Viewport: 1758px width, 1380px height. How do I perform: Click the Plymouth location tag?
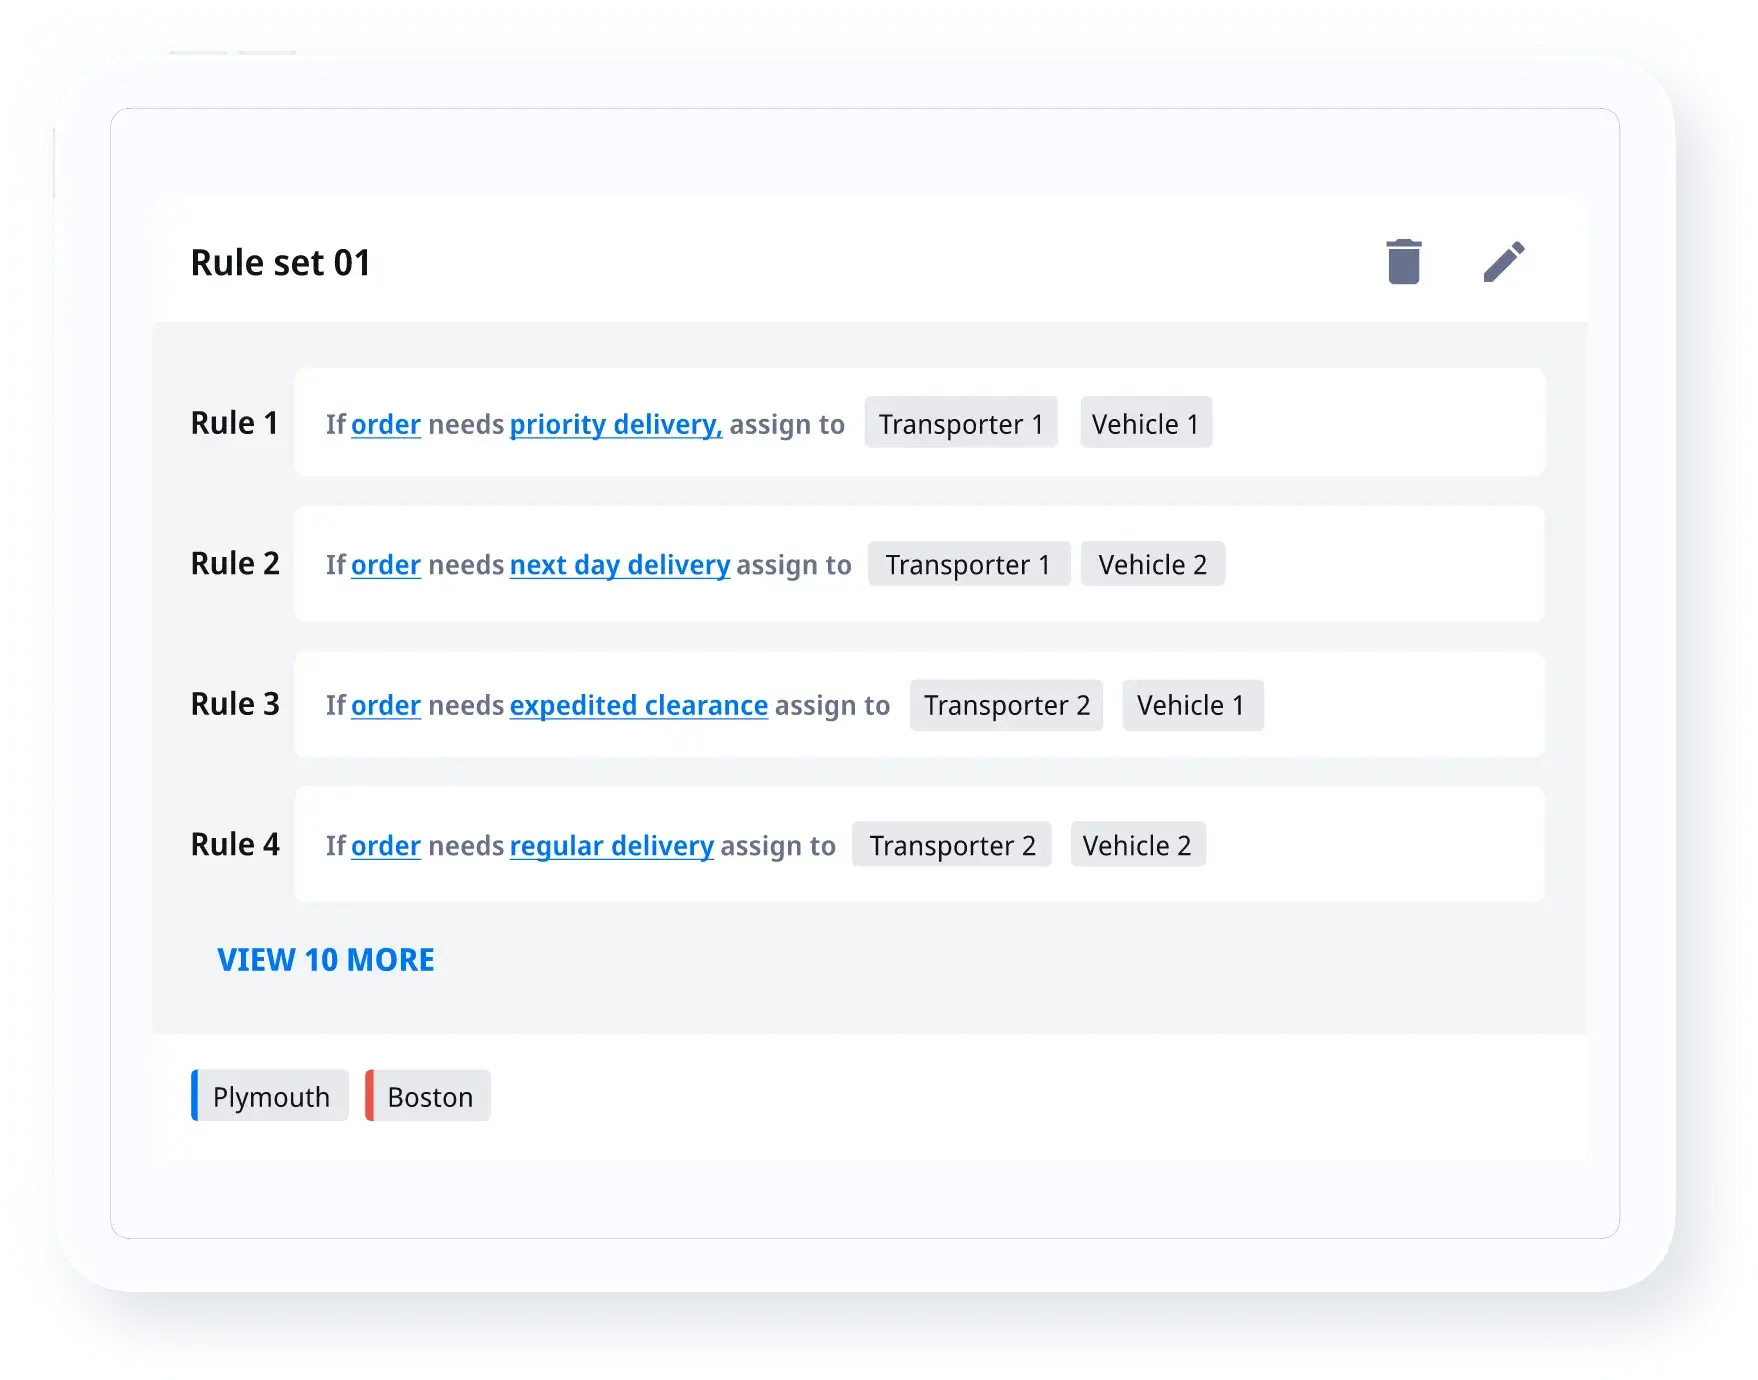(x=271, y=1097)
